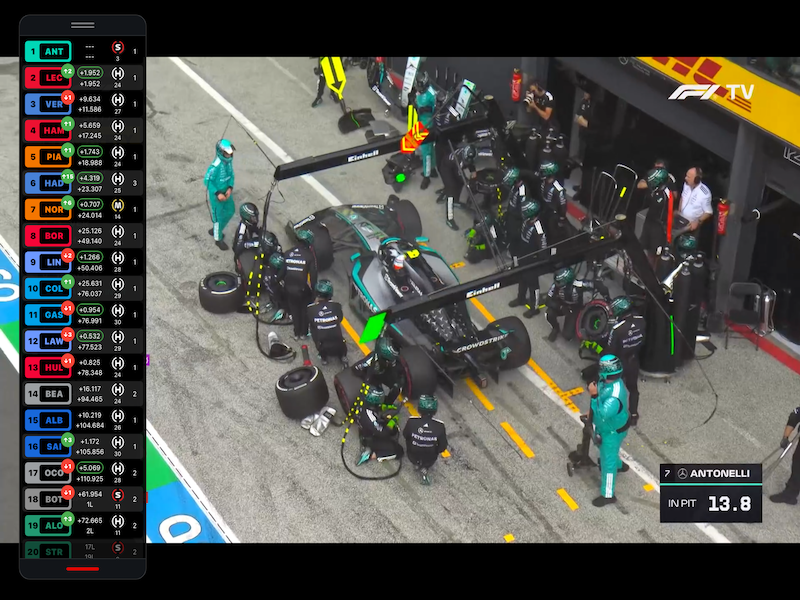The image size is (800, 600).
Task: Open the BOR driver row
Action: pyautogui.click(x=83, y=236)
